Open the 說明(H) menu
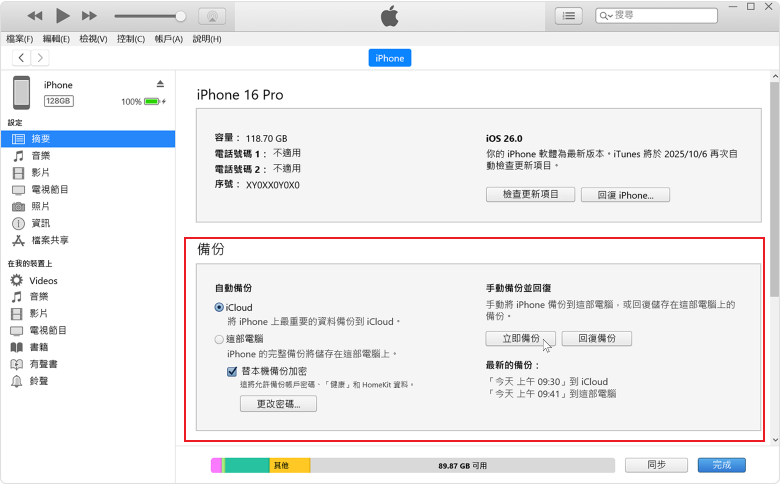Viewport: 781px width, 484px height. tap(207, 39)
